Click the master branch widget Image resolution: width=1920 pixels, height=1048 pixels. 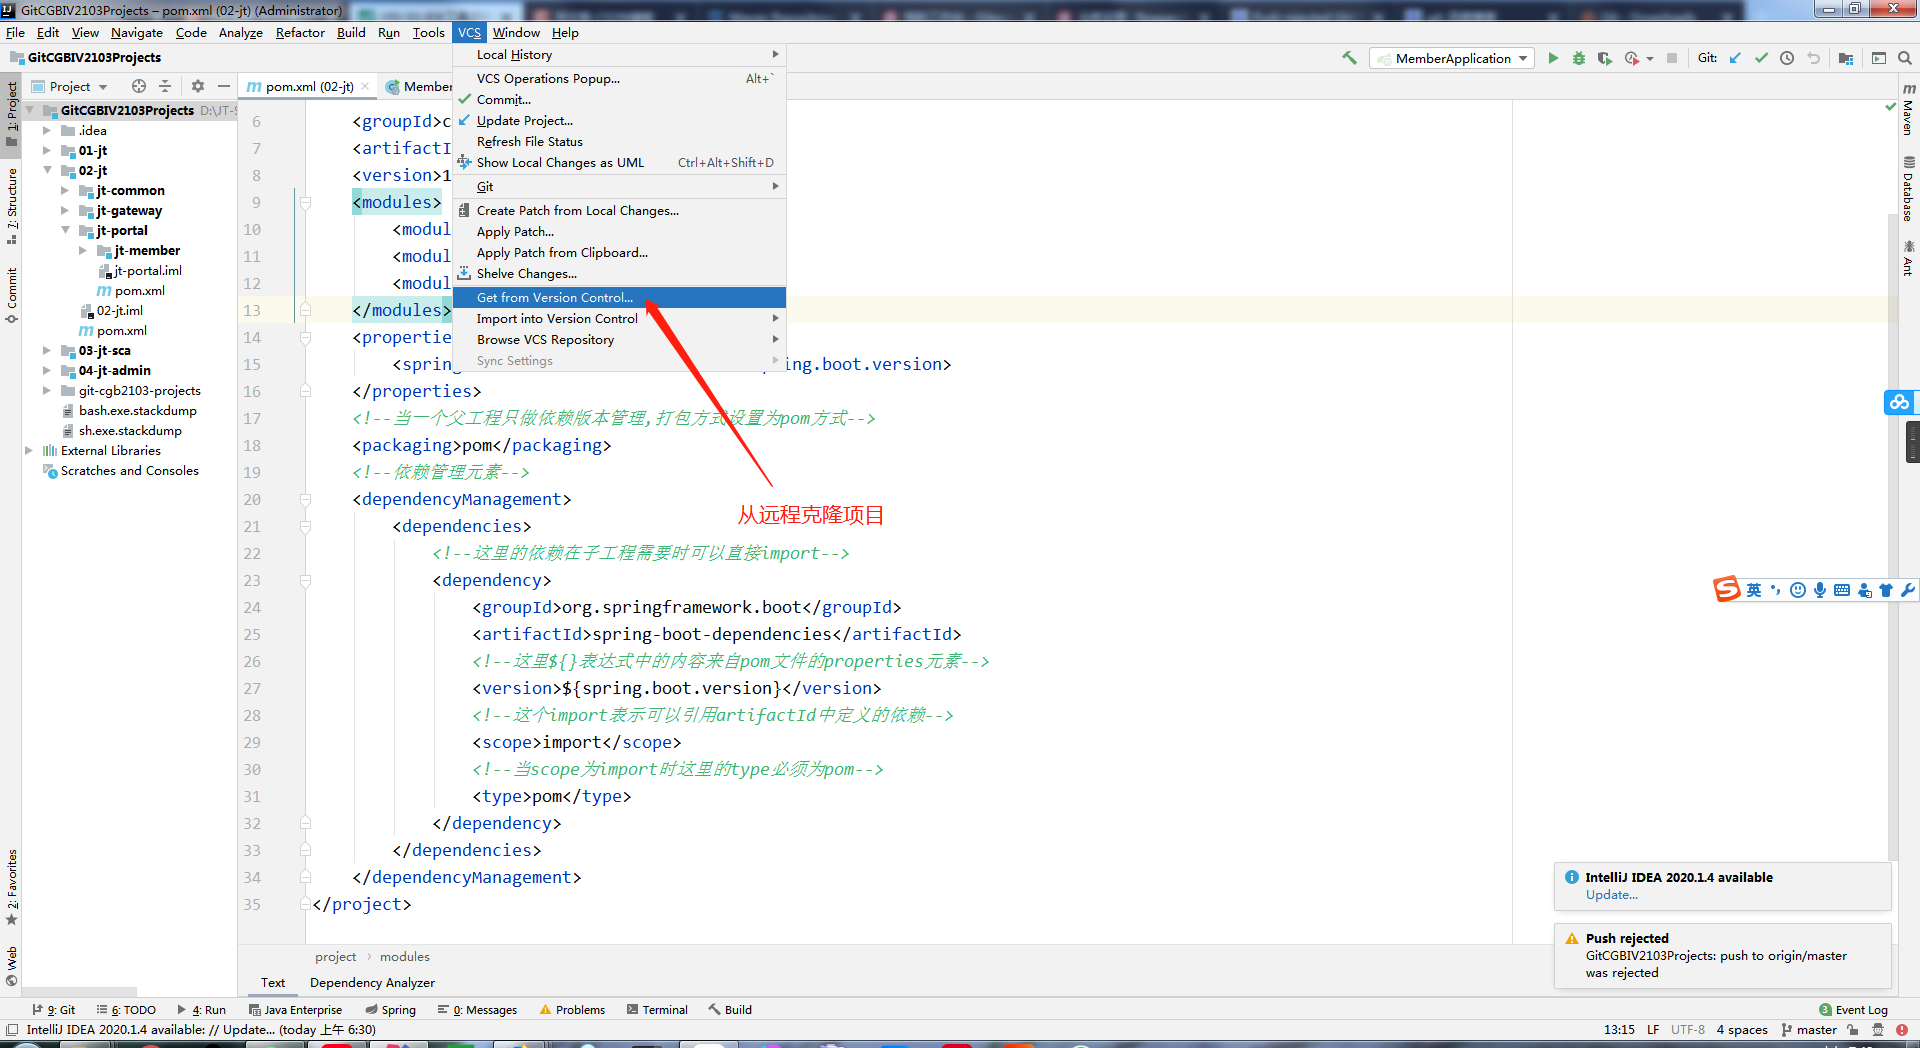tap(1808, 1029)
